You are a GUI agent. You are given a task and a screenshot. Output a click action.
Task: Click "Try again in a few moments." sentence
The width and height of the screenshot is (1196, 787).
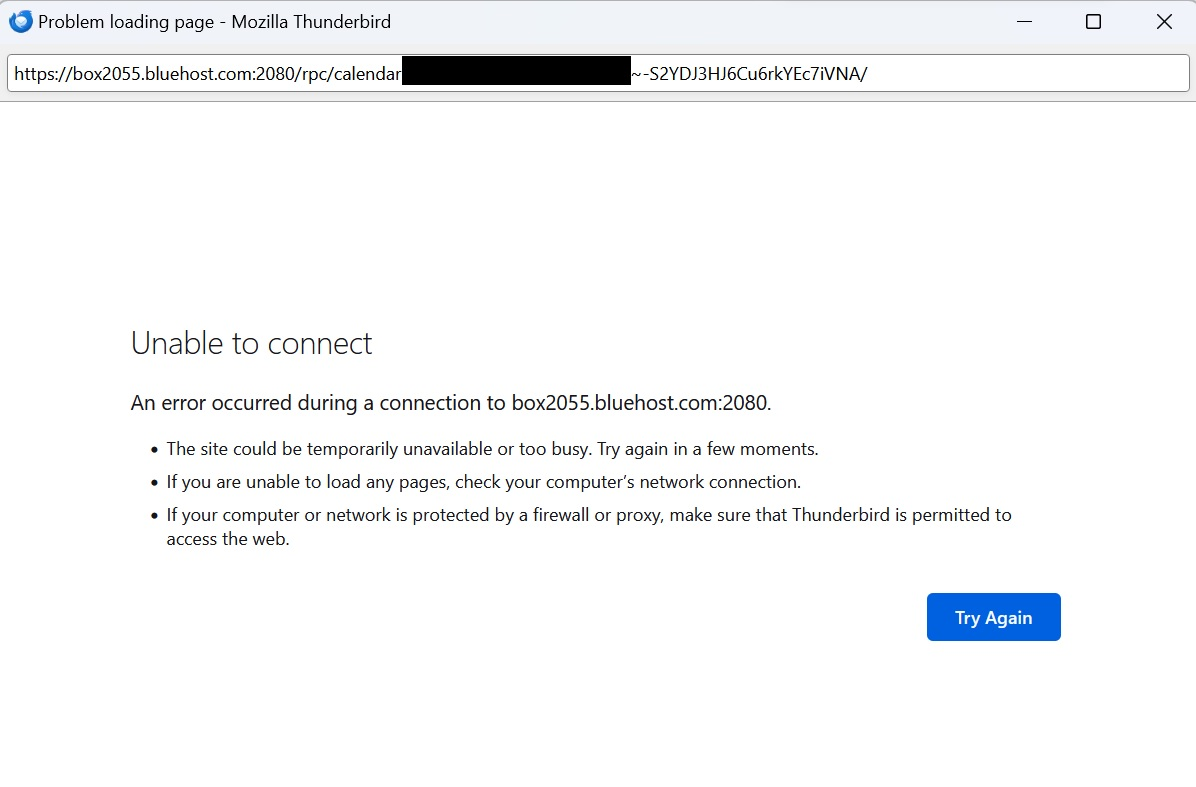point(708,449)
